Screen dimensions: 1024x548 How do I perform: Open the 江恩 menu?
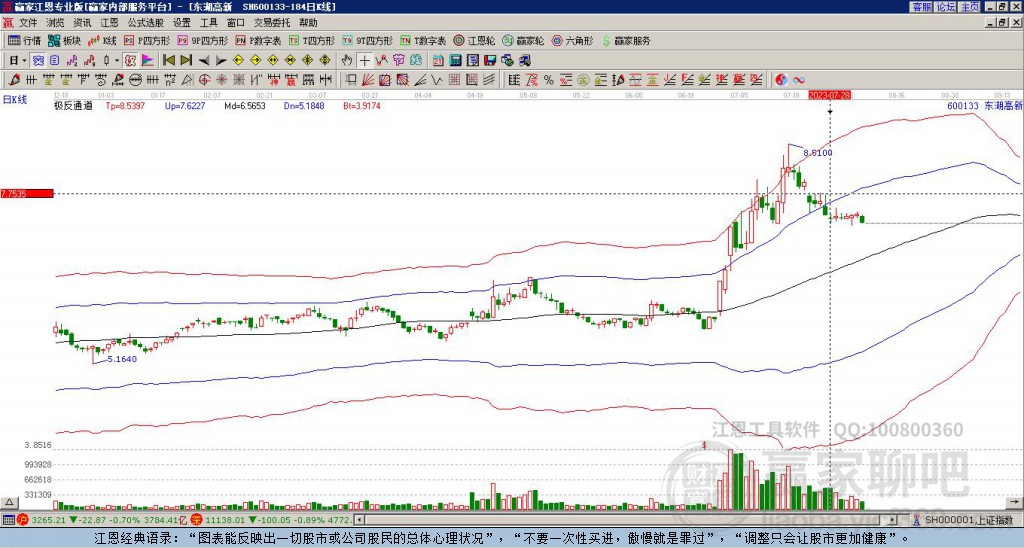tap(110, 23)
